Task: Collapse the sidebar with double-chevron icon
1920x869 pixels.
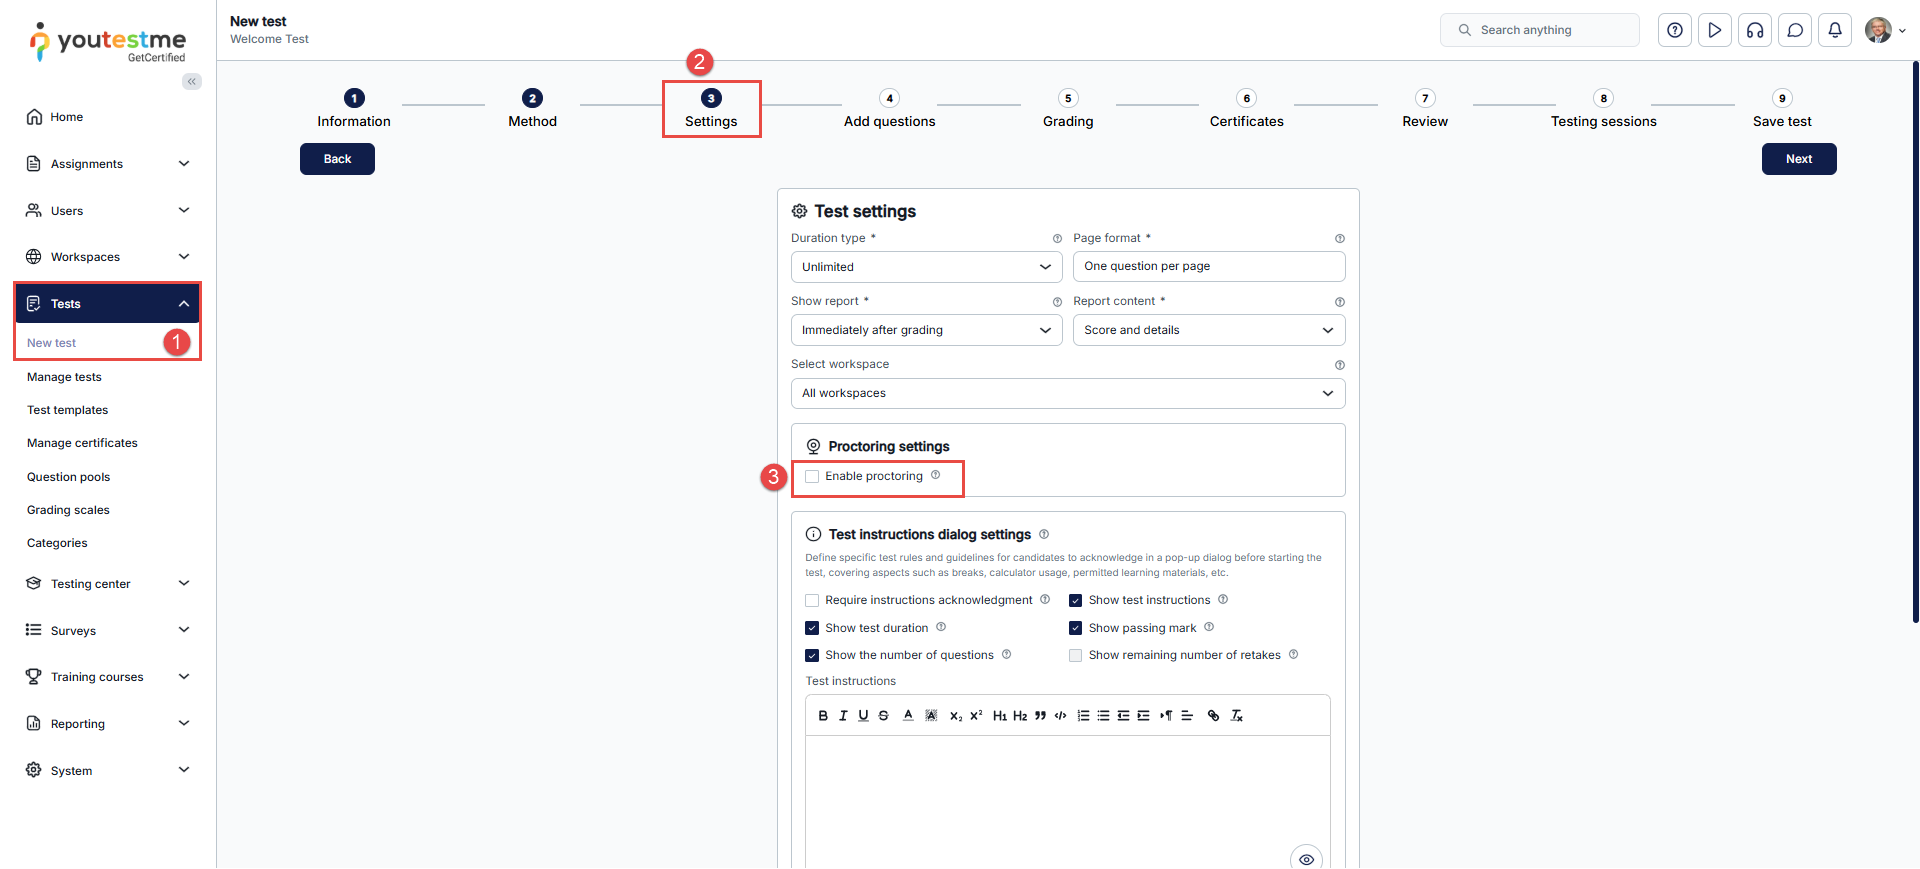Action: click(191, 82)
